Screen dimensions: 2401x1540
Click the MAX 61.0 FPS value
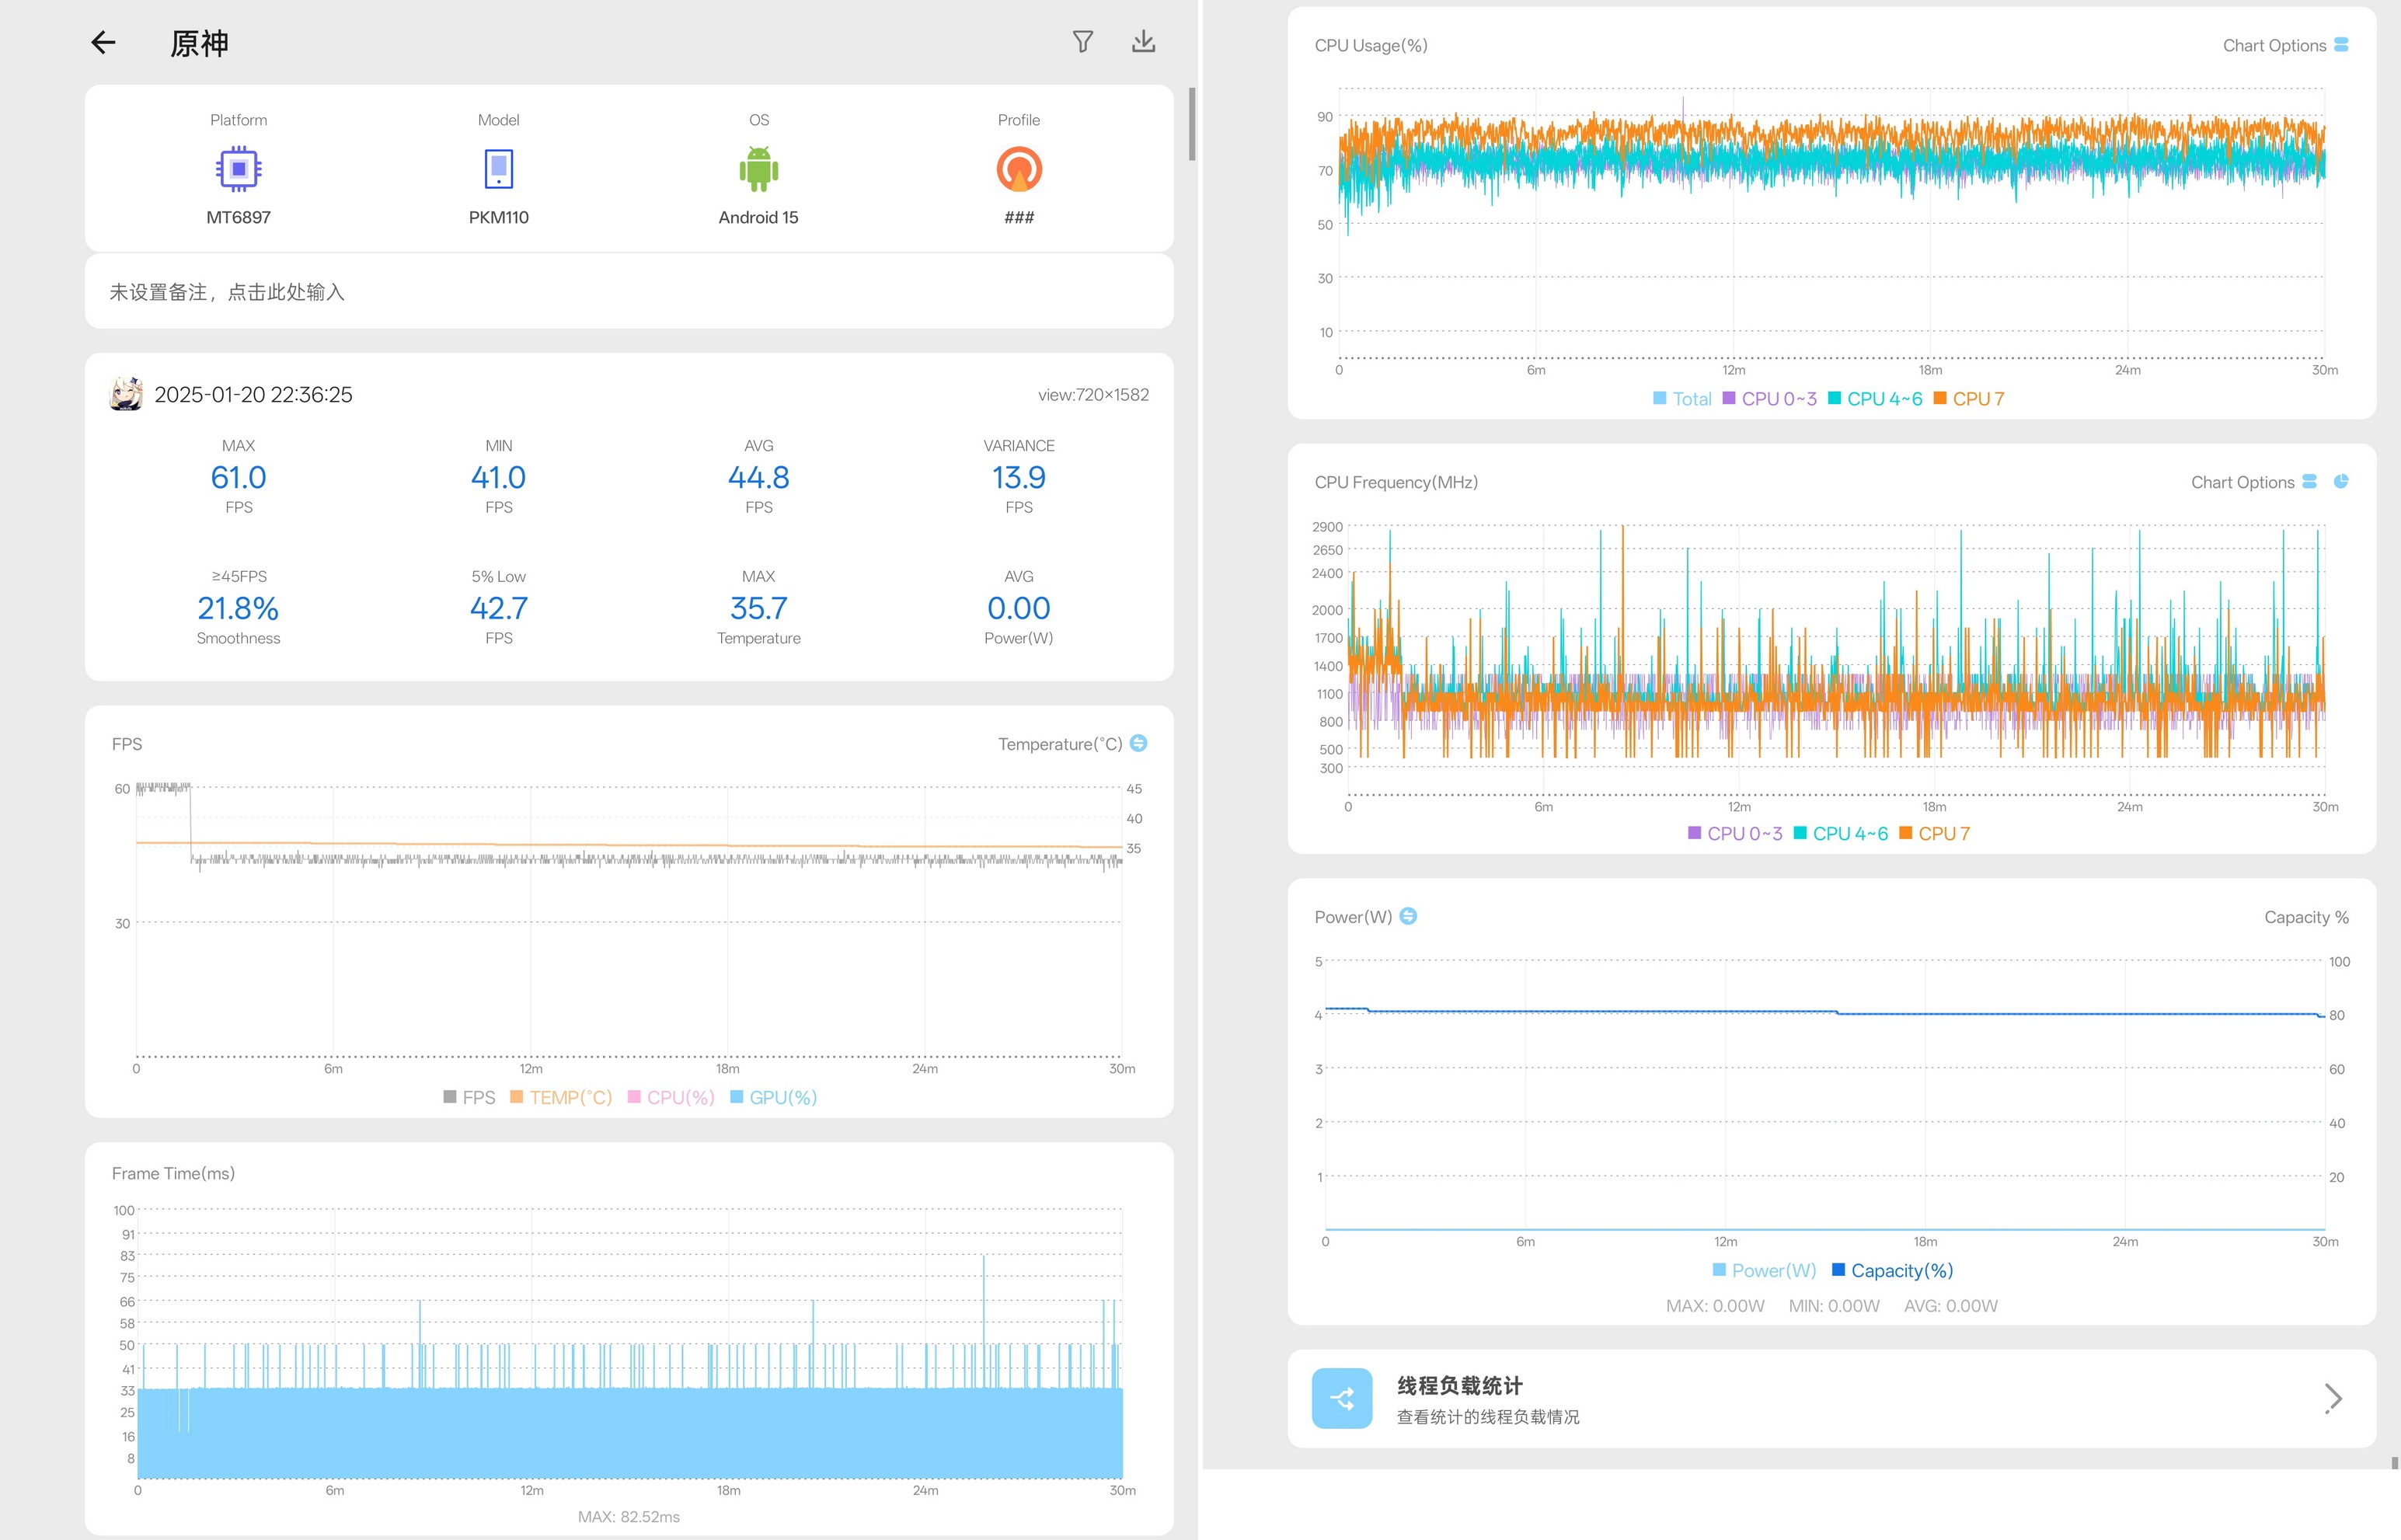coord(238,477)
